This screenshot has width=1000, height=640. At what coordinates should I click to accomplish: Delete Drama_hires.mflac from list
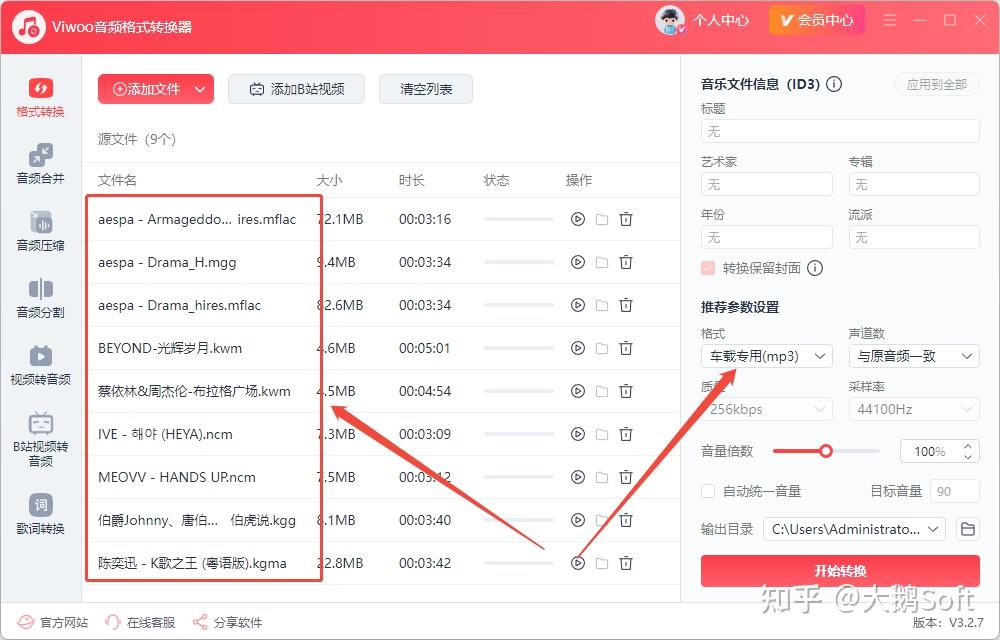626,305
